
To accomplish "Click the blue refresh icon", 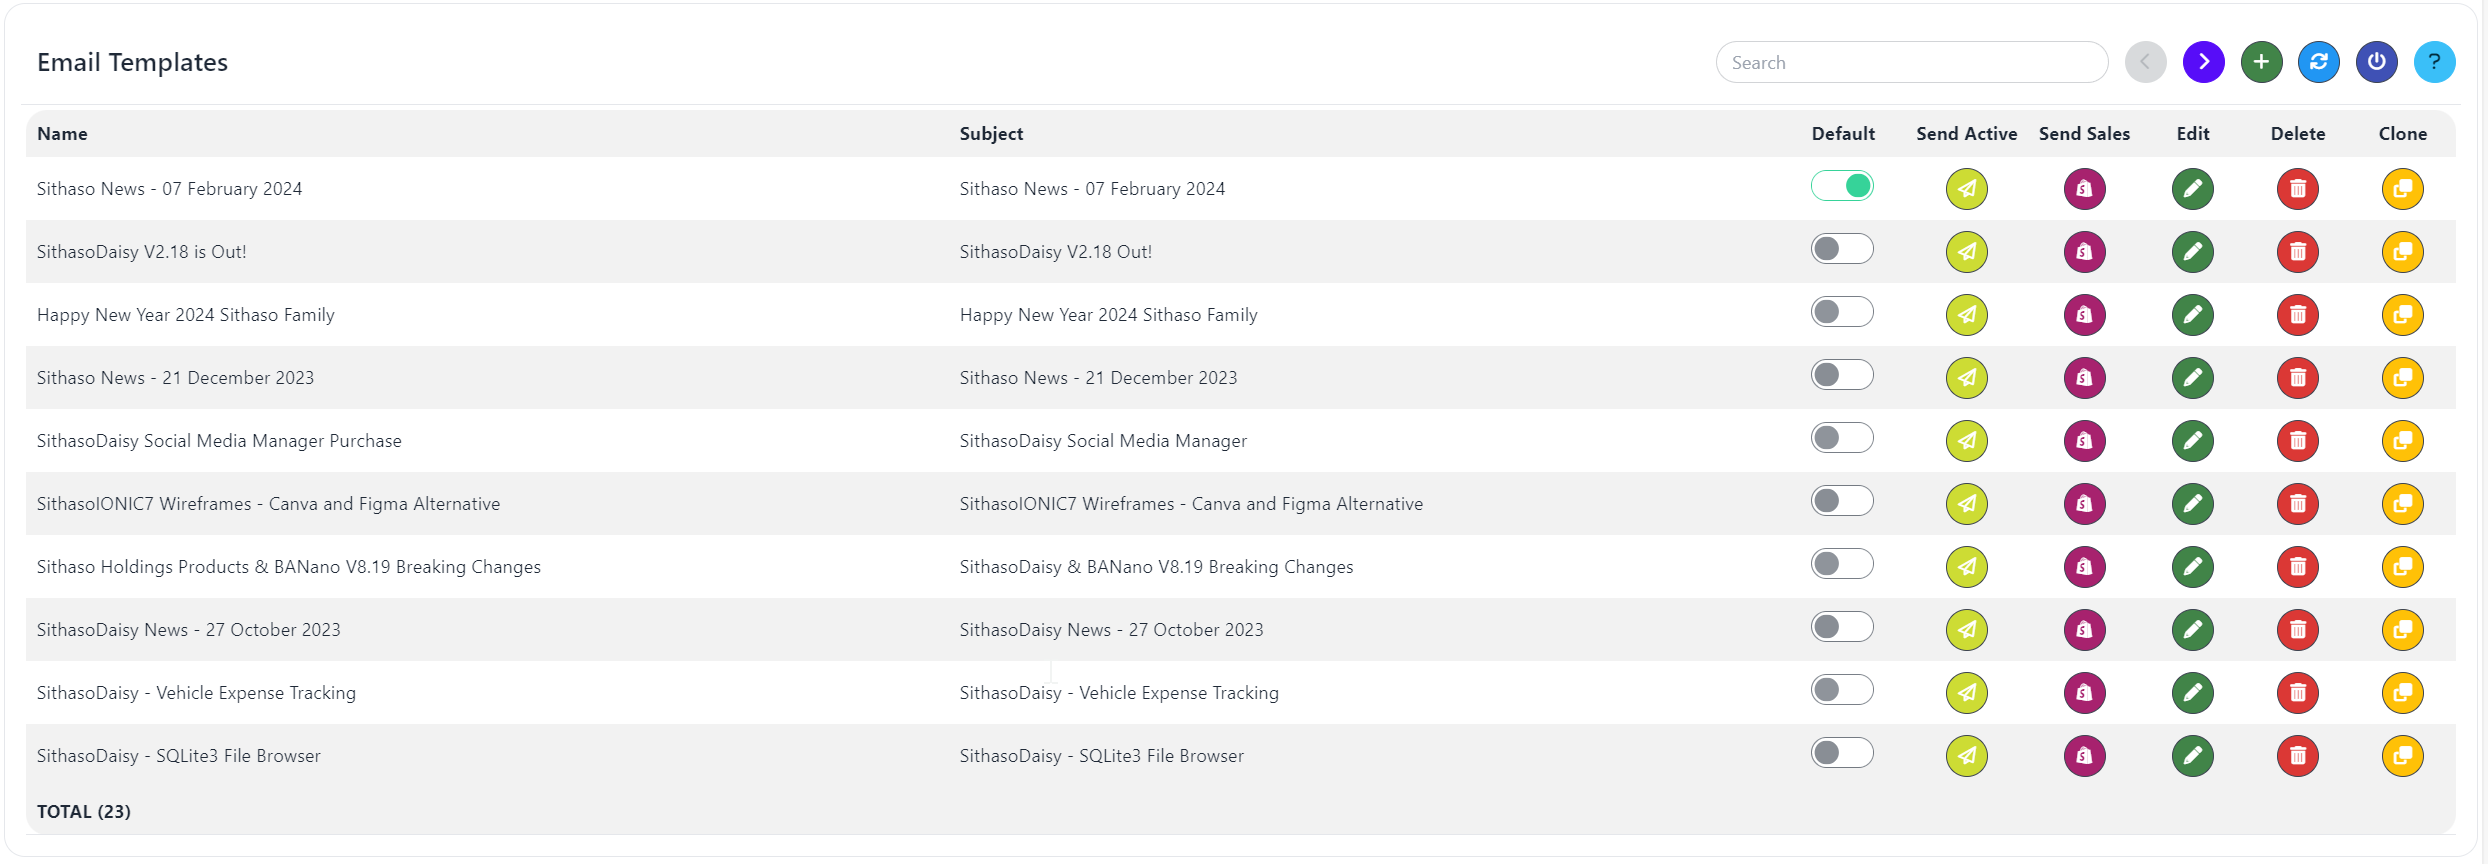I will click(x=2319, y=62).
